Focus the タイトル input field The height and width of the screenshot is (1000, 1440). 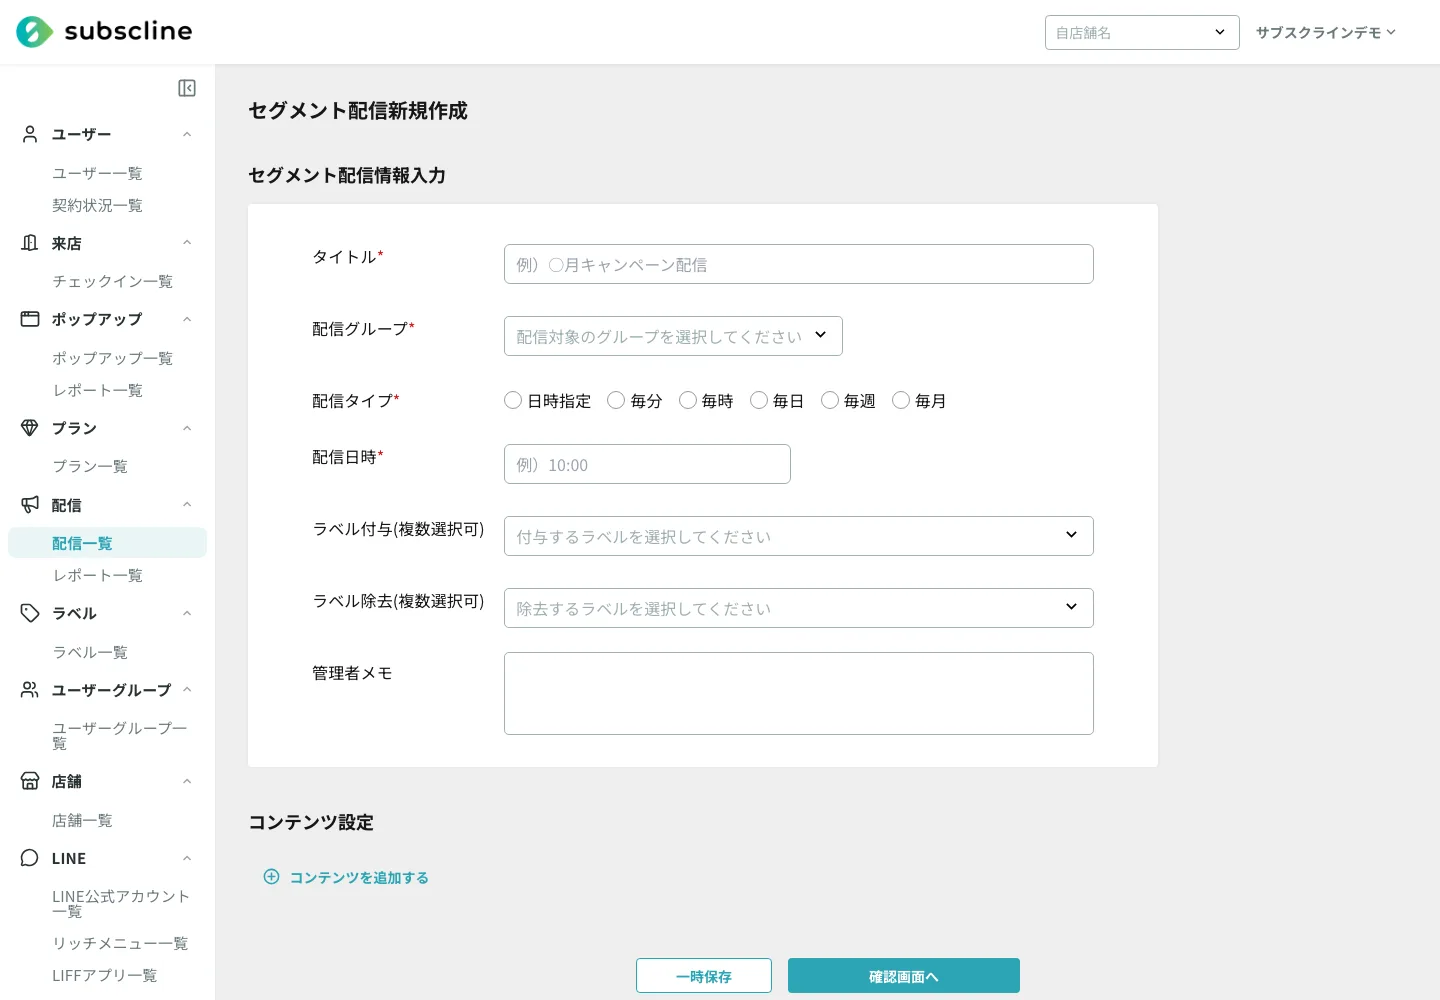pos(799,264)
